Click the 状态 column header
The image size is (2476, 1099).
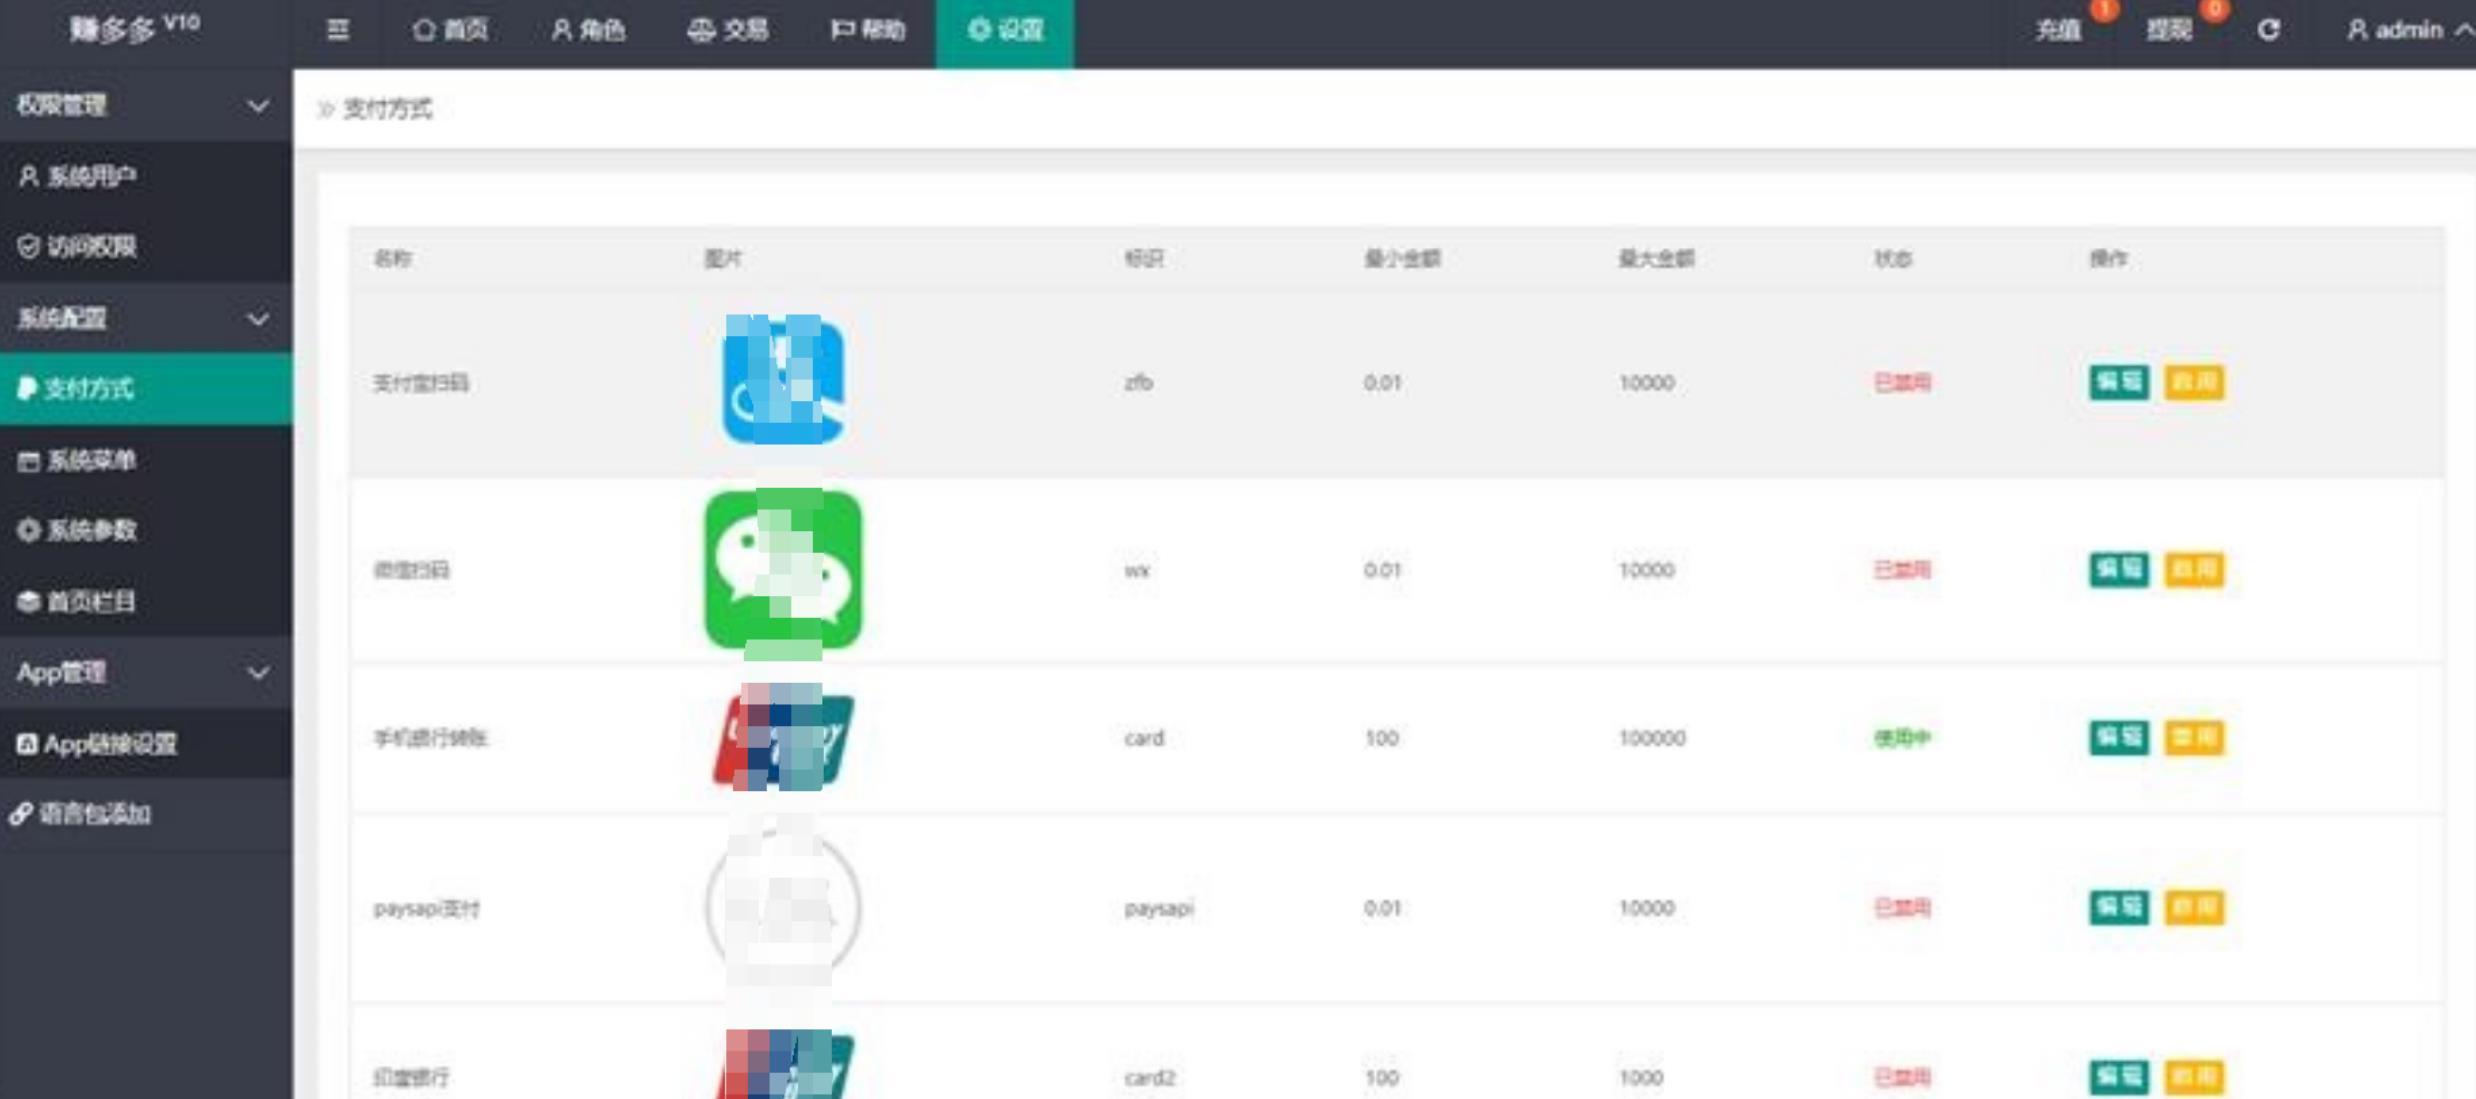tap(1892, 258)
